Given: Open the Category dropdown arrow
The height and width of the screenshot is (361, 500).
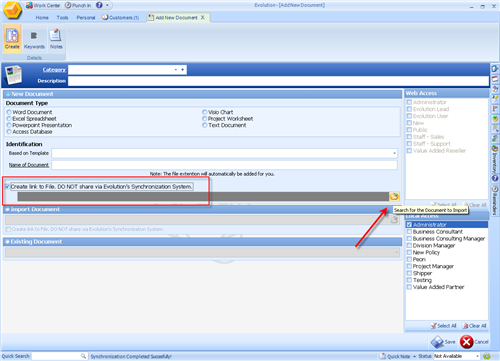Looking at the screenshot, I should (176, 70).
